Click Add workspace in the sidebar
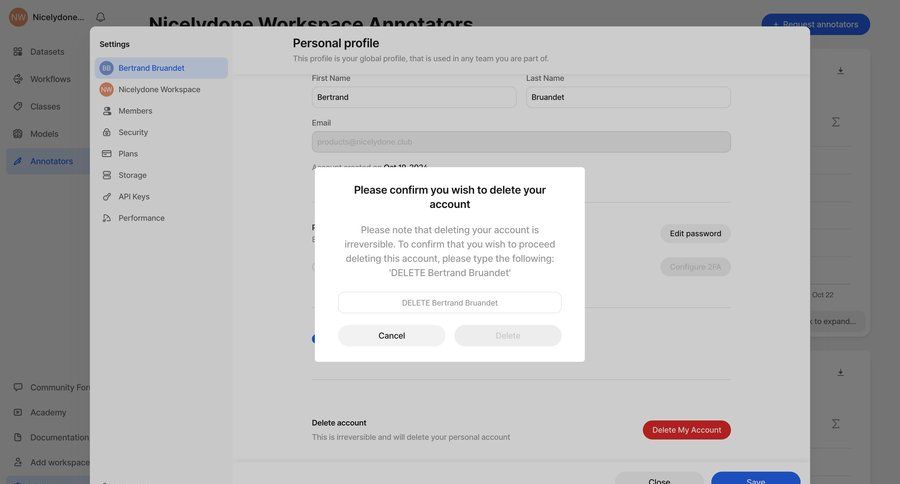 click(x=59, y=462)
